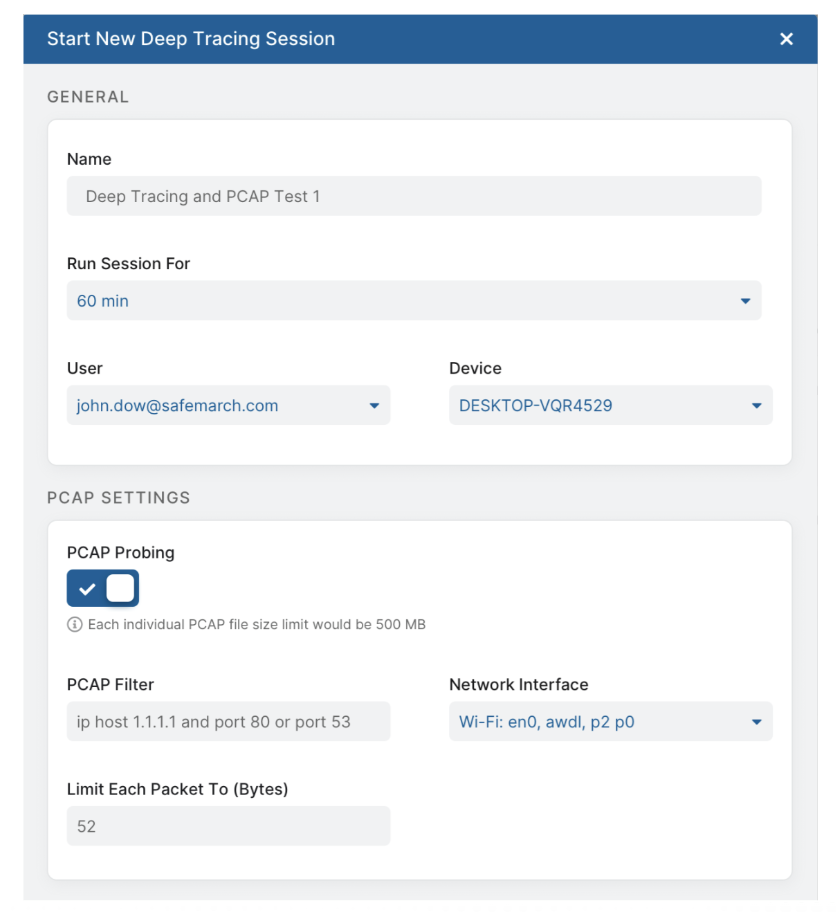
Task: Click the caret arrow in the Device field
Action: pyautogui.click(x=756, y=406)
